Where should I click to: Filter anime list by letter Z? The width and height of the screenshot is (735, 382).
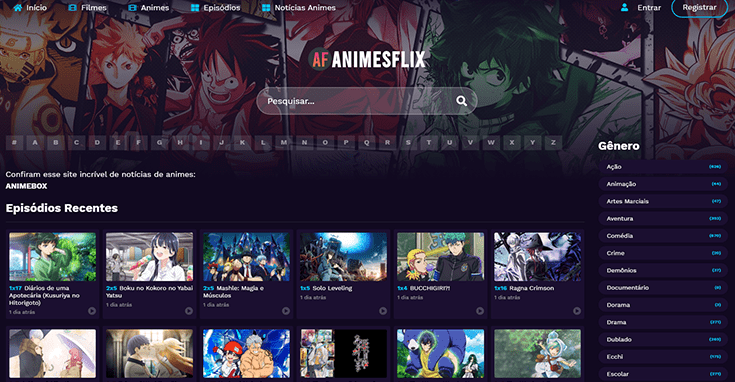coord(553,142)
